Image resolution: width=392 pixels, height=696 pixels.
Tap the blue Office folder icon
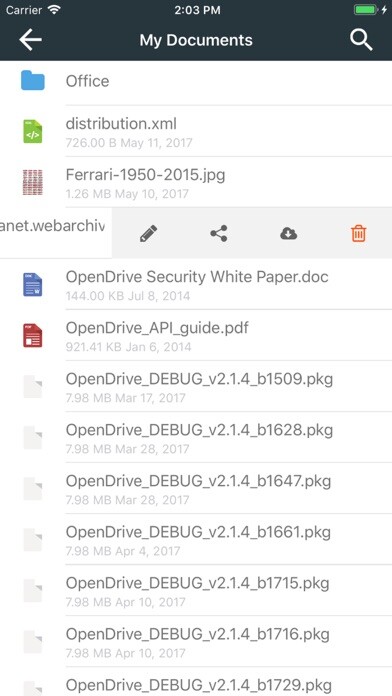point(33,81)
